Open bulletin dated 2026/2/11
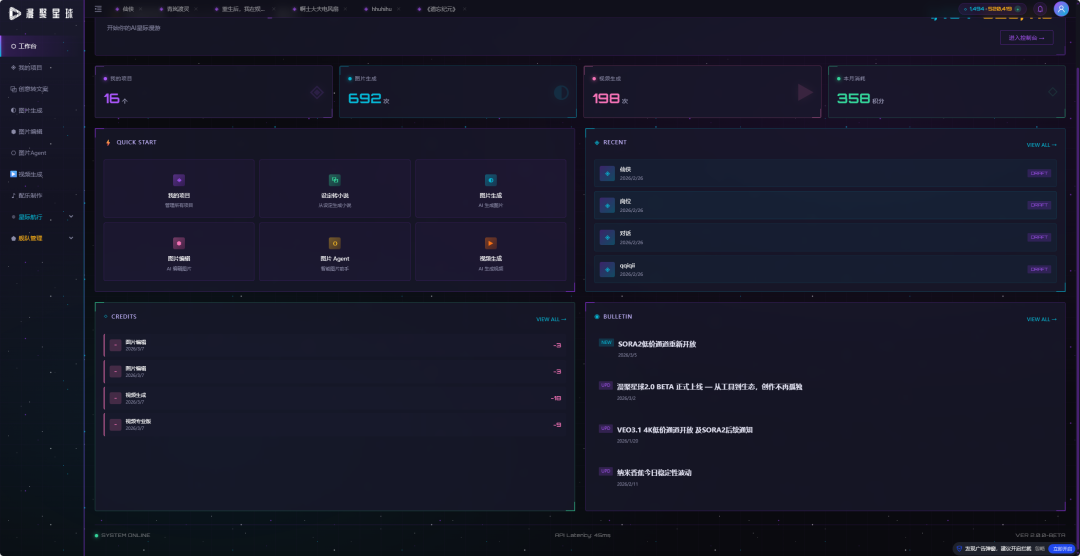This screenshot has height=556, width=1080. [x=654, y=473]
